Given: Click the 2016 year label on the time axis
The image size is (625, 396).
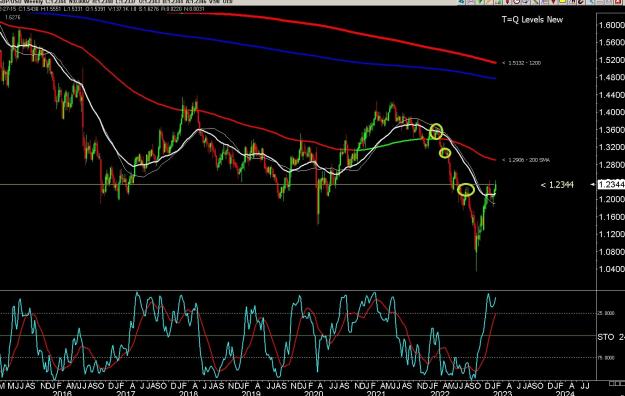Looking at the screenshot, I should click(x=62, y=393).
